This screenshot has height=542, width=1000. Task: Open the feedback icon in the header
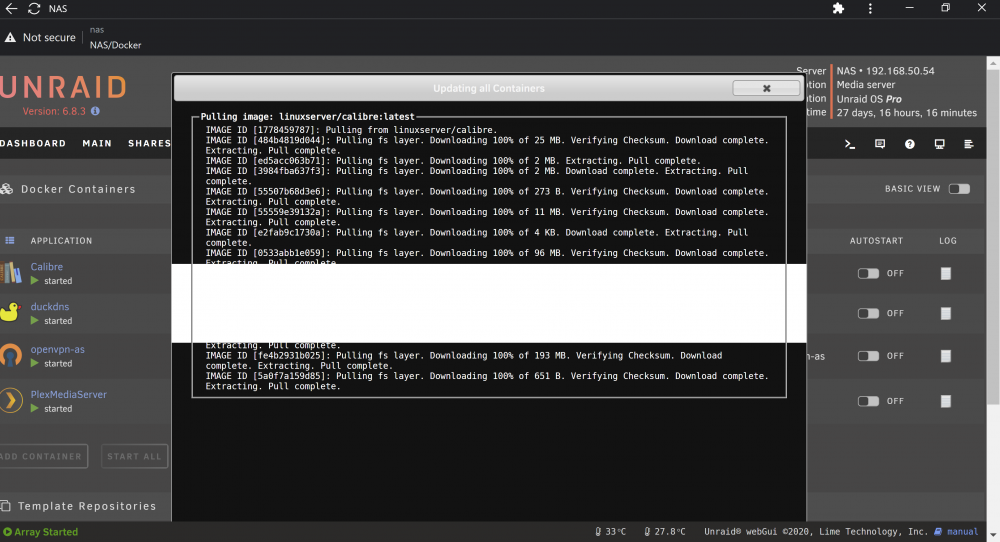click(x=879, y=144)
